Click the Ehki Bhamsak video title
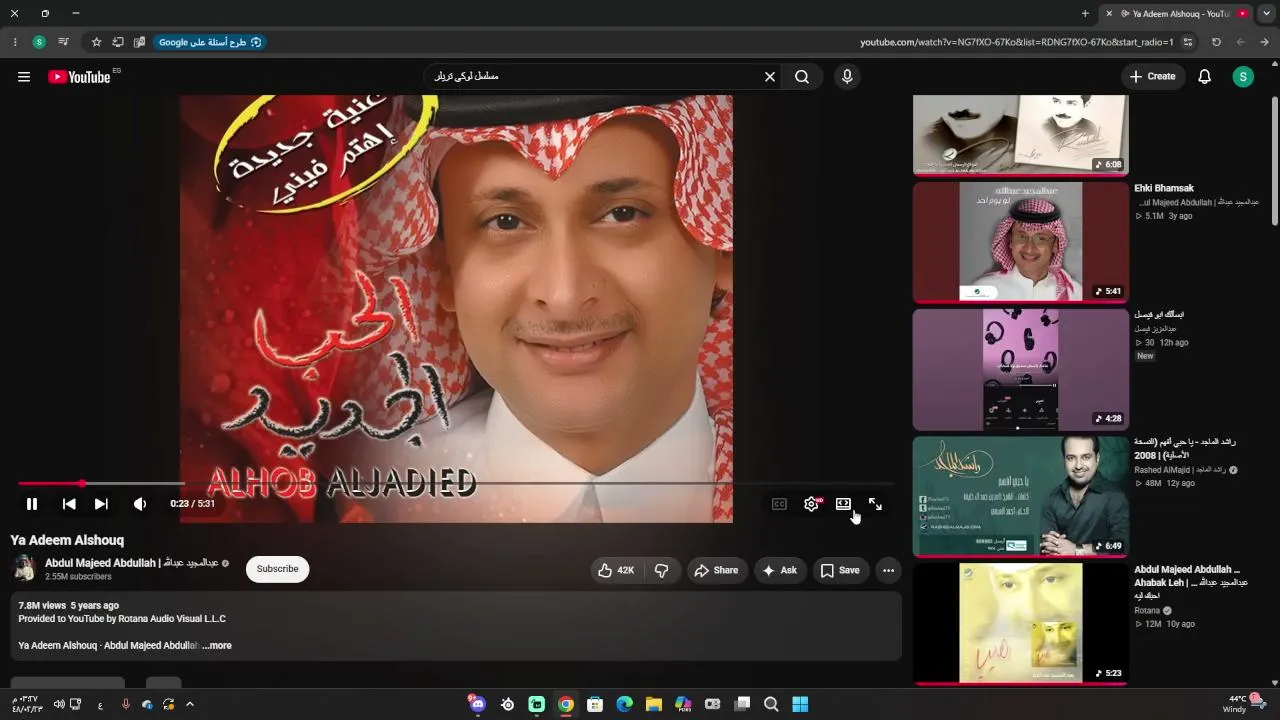The image size is (1280, 720). pos(1164,188)
